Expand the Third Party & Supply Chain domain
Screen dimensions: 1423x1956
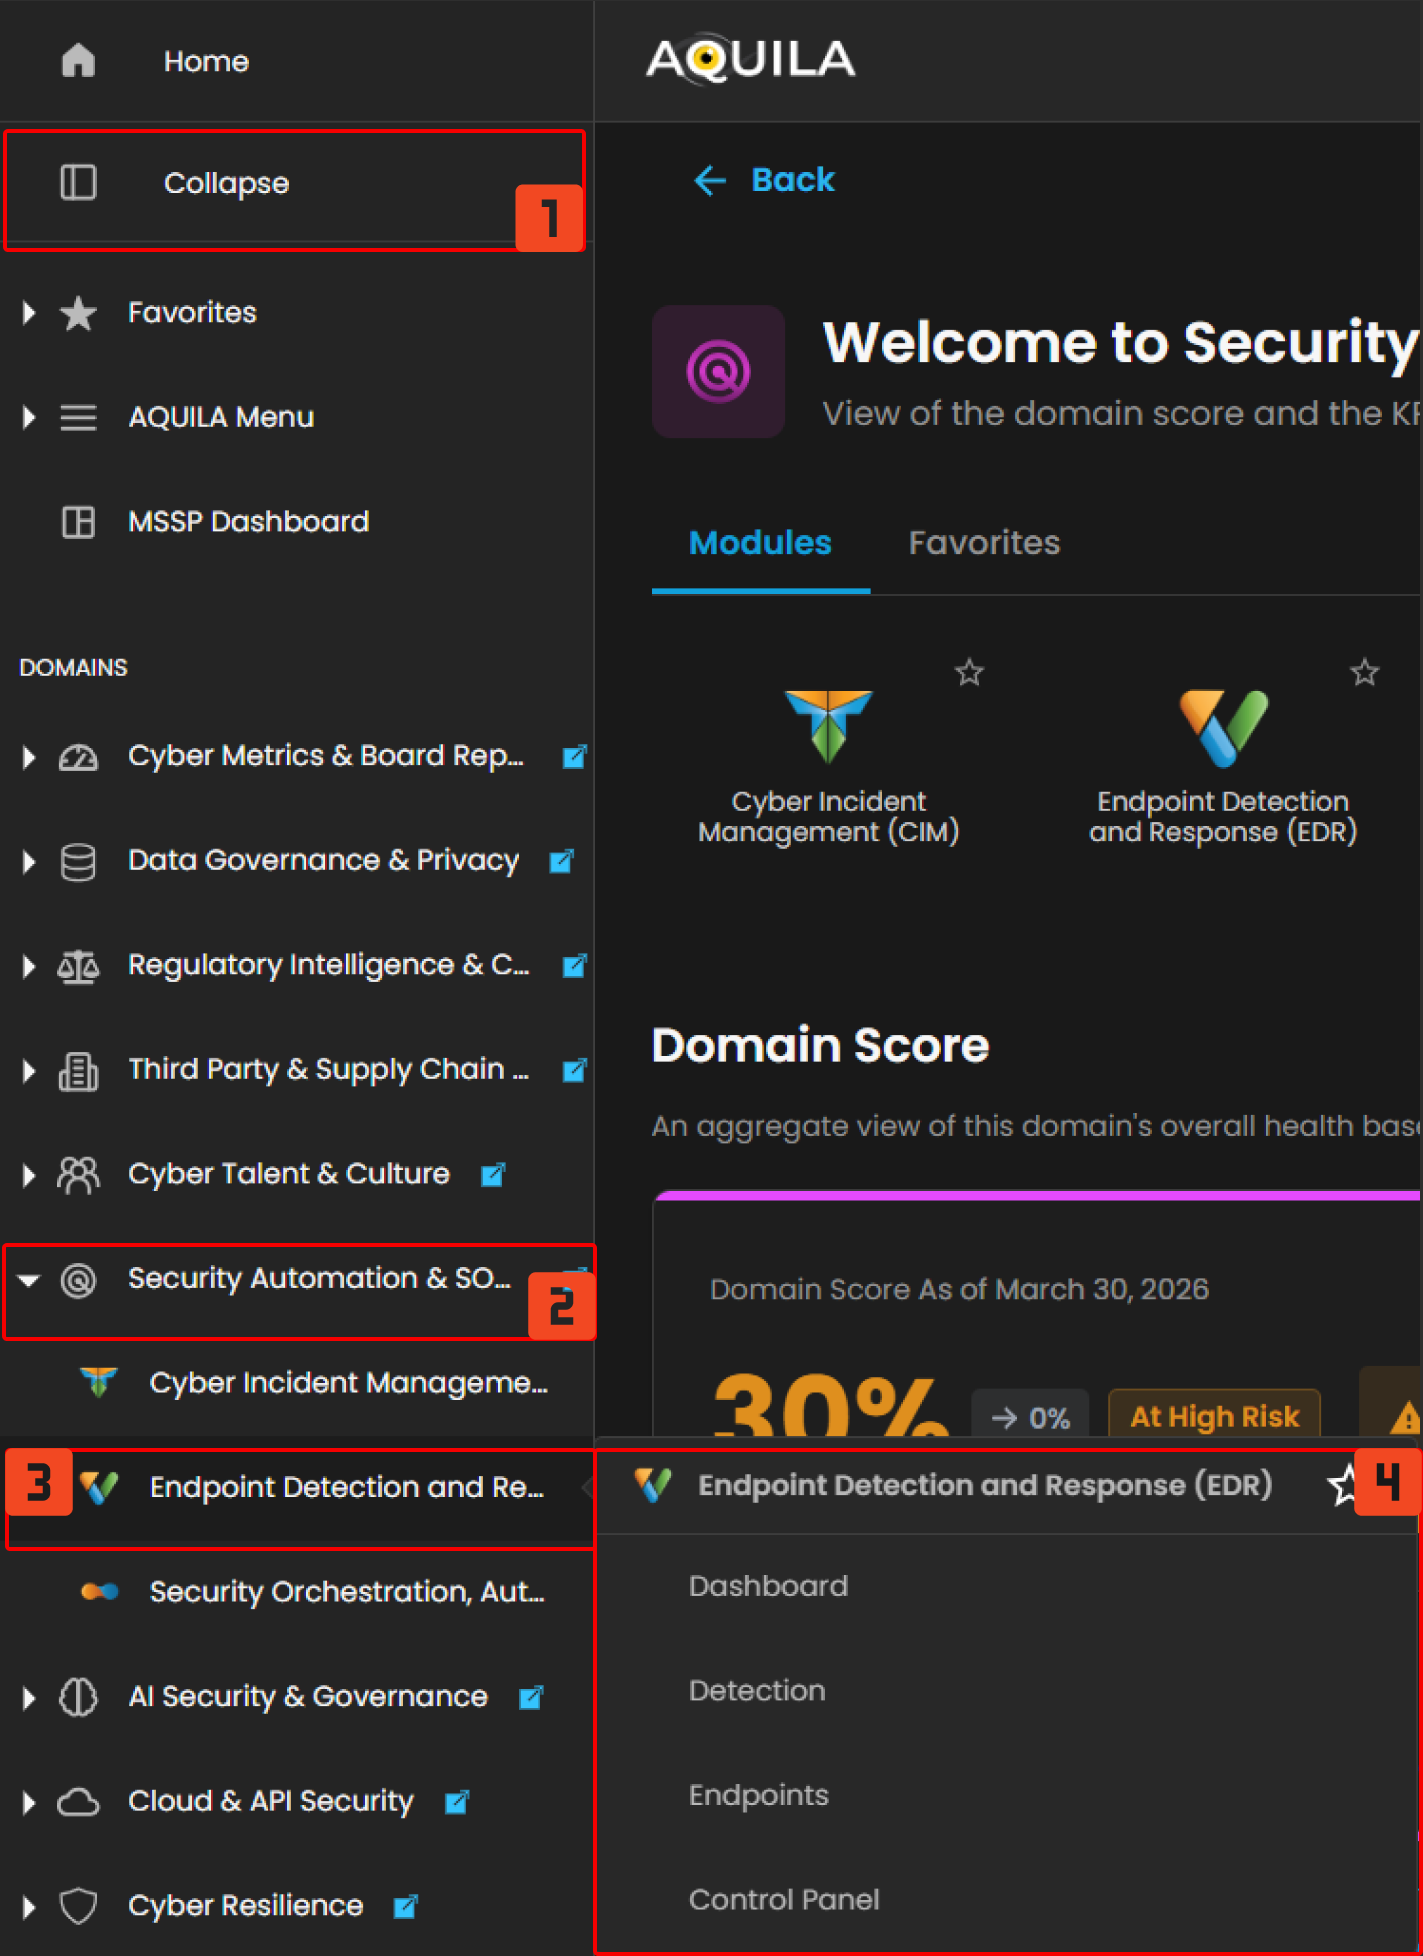pos(29,1071)
